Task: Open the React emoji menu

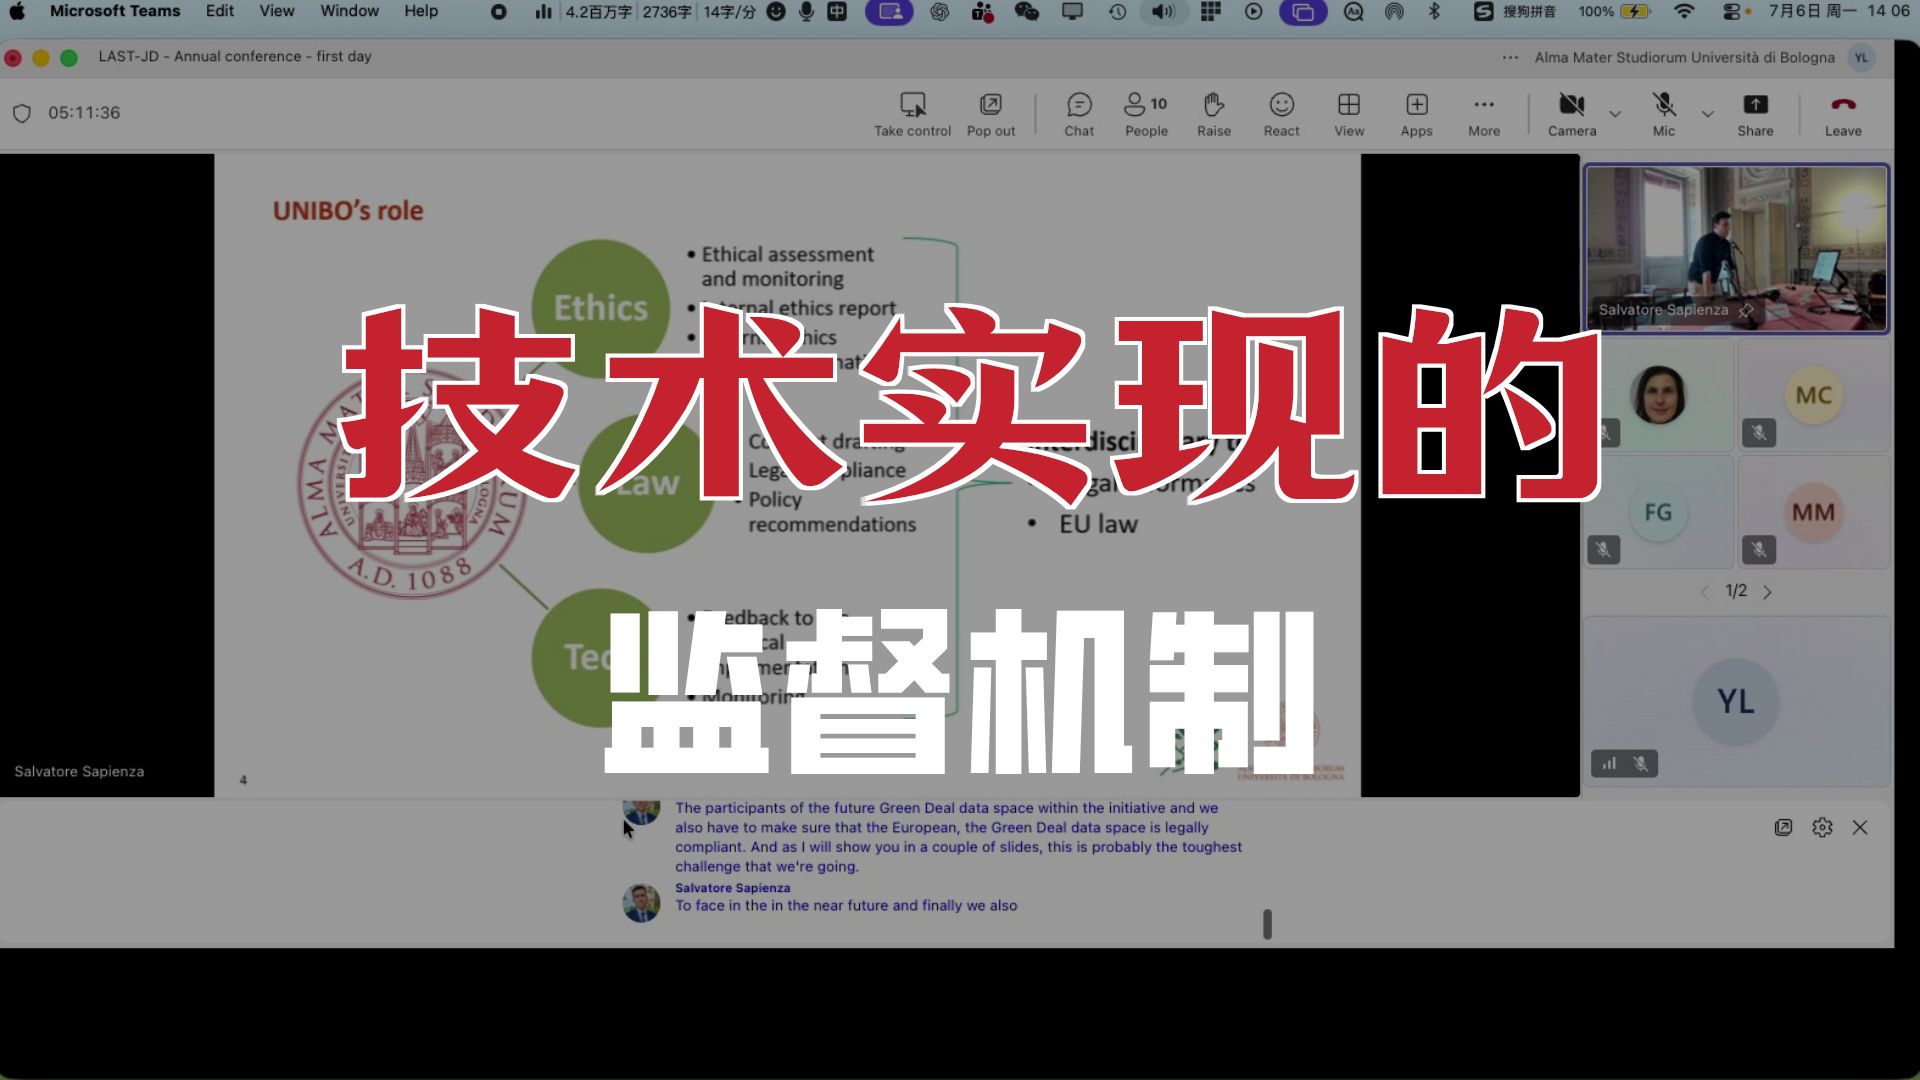Action: click(1281, 115)
